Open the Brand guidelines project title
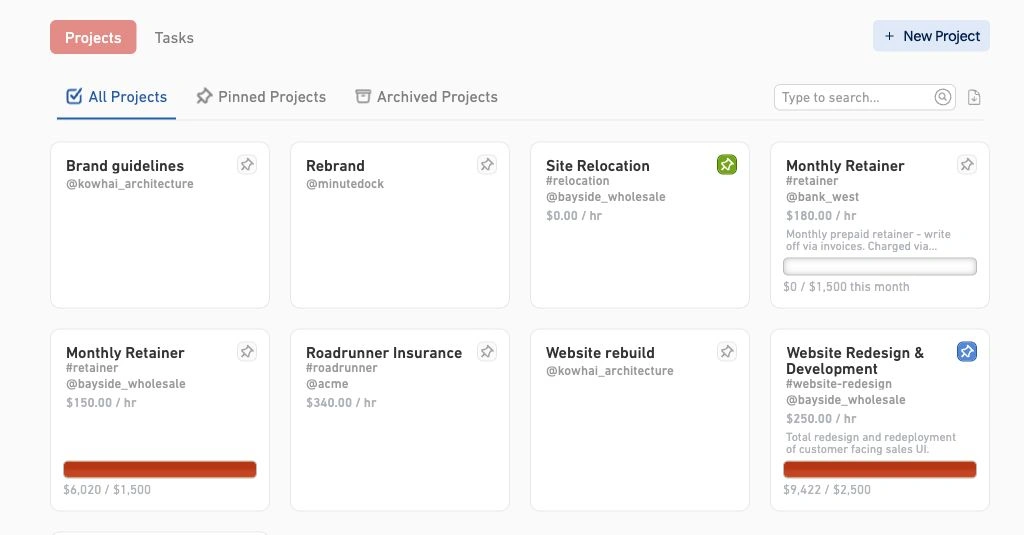 [125, 166]
